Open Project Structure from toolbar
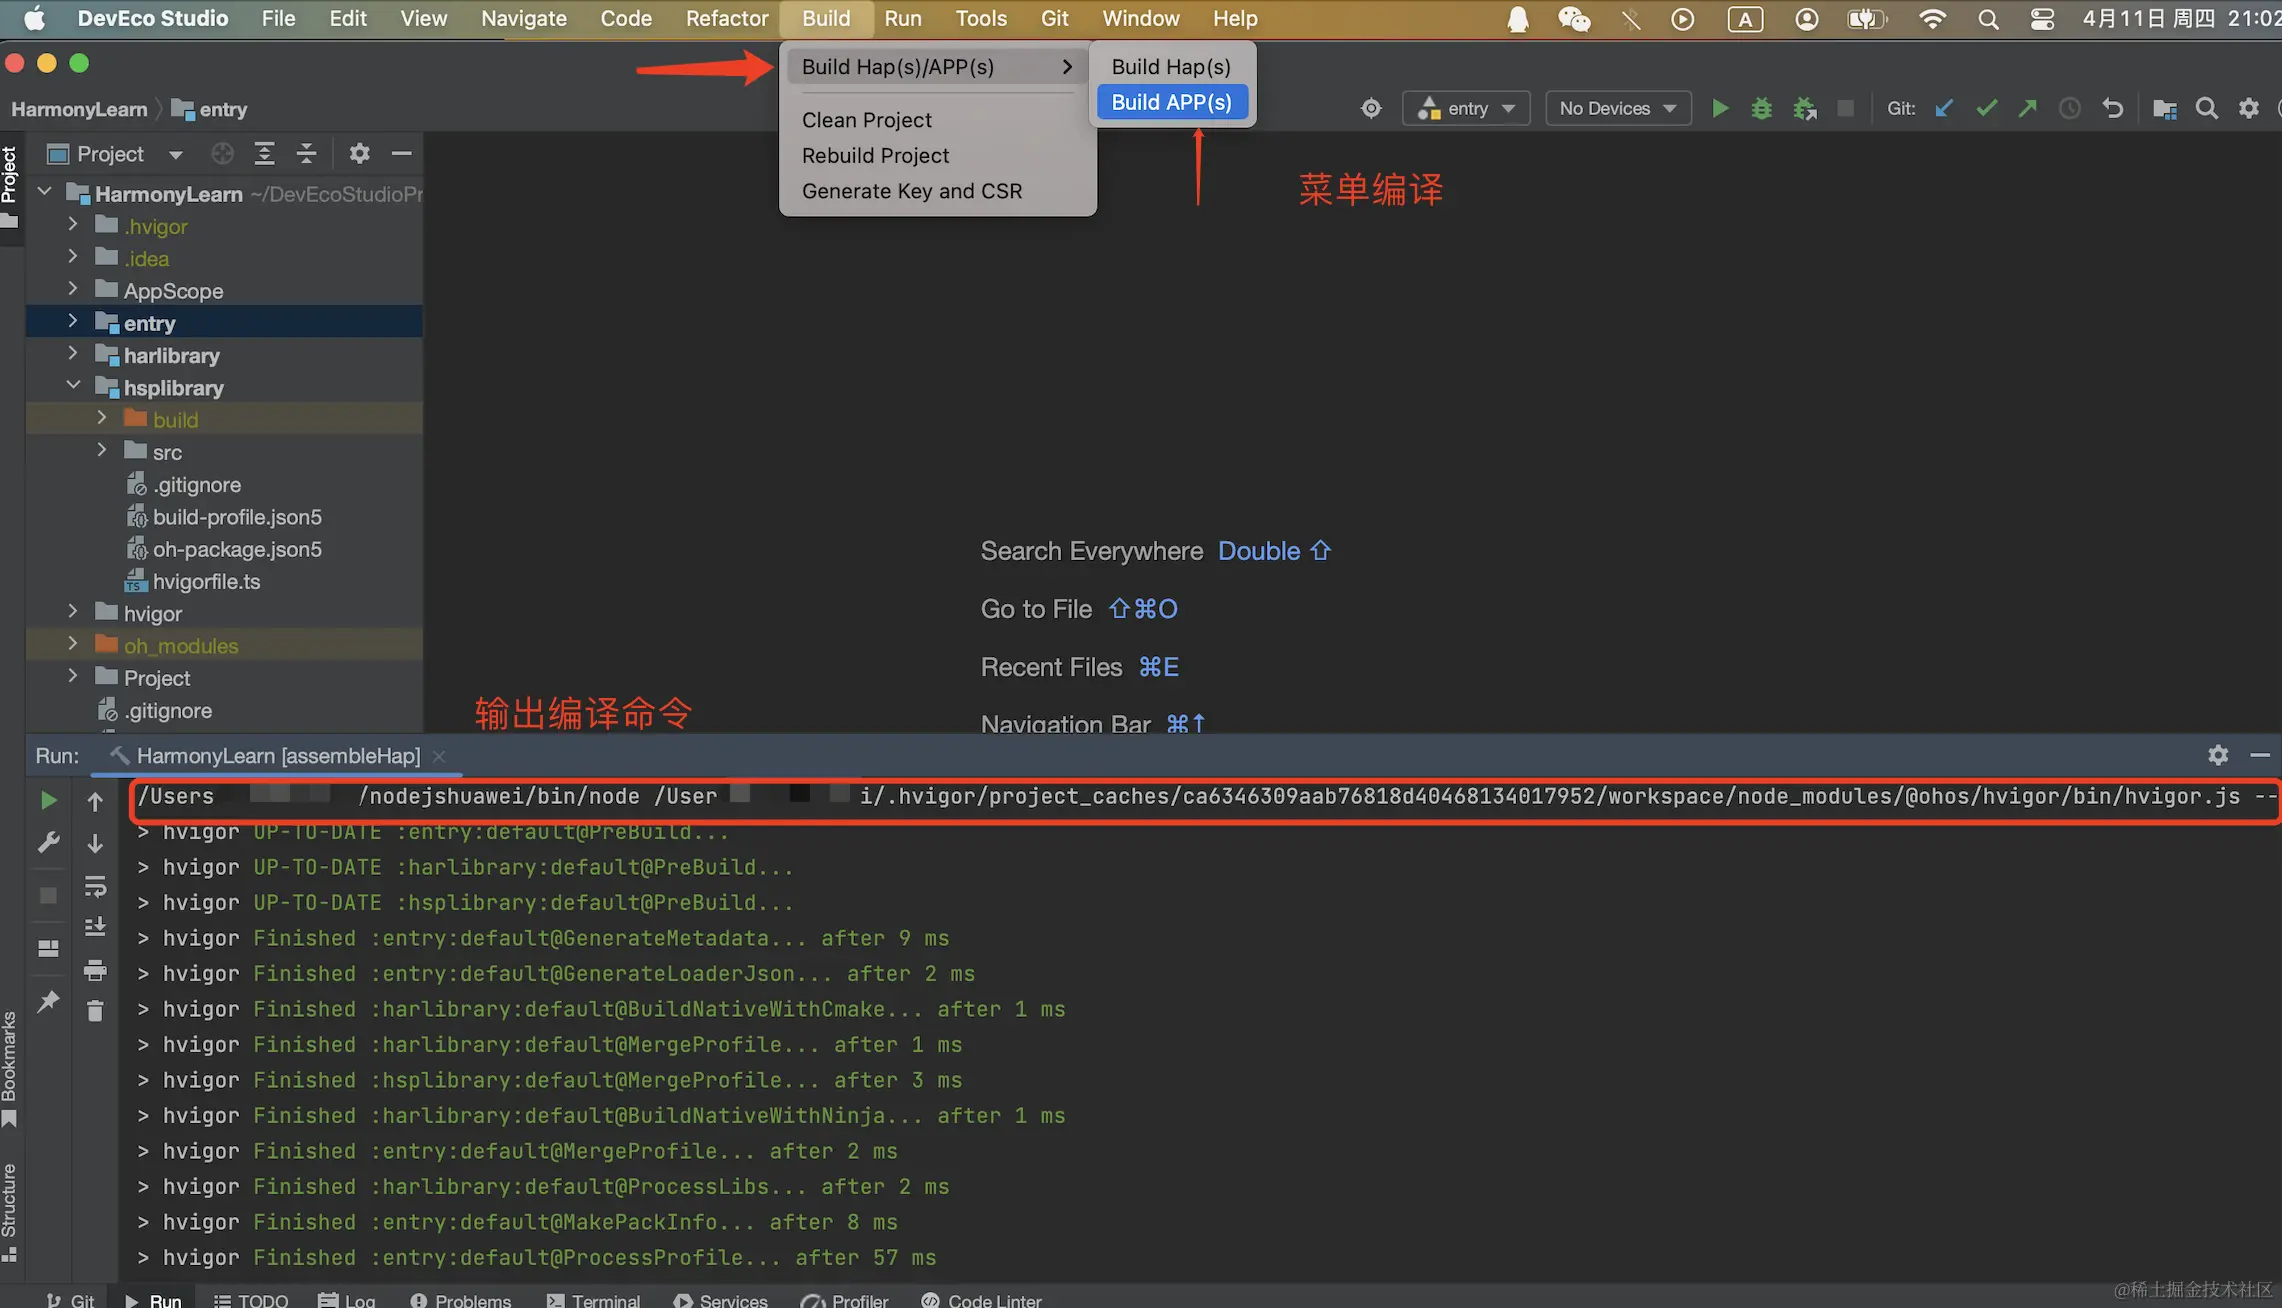Image resolution: width=2282 pixels, height=1308 pixels. click(2164, 108)
